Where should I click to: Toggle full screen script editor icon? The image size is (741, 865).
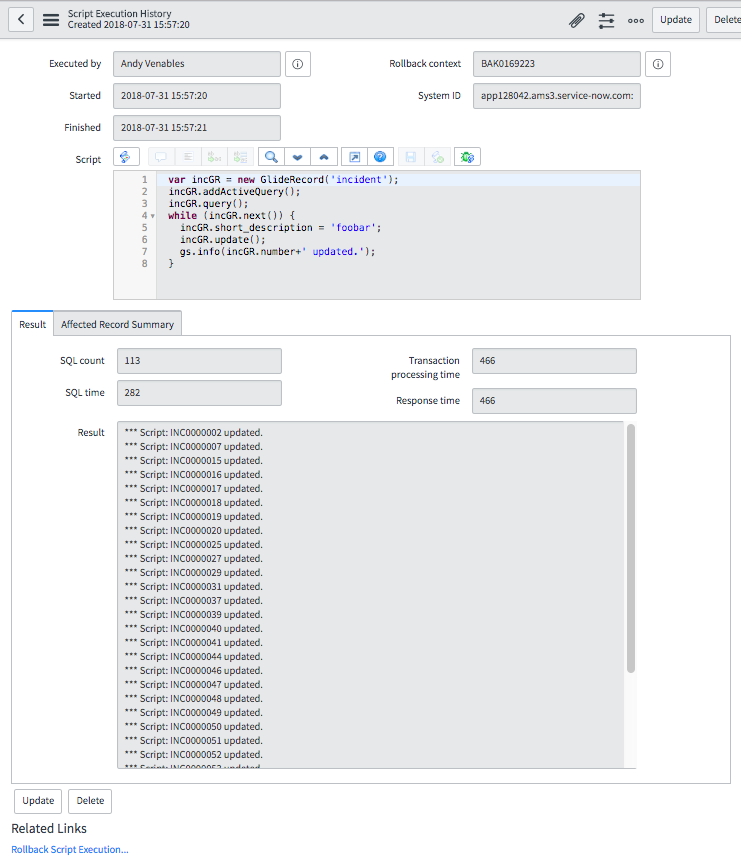(x=354, y=157)
